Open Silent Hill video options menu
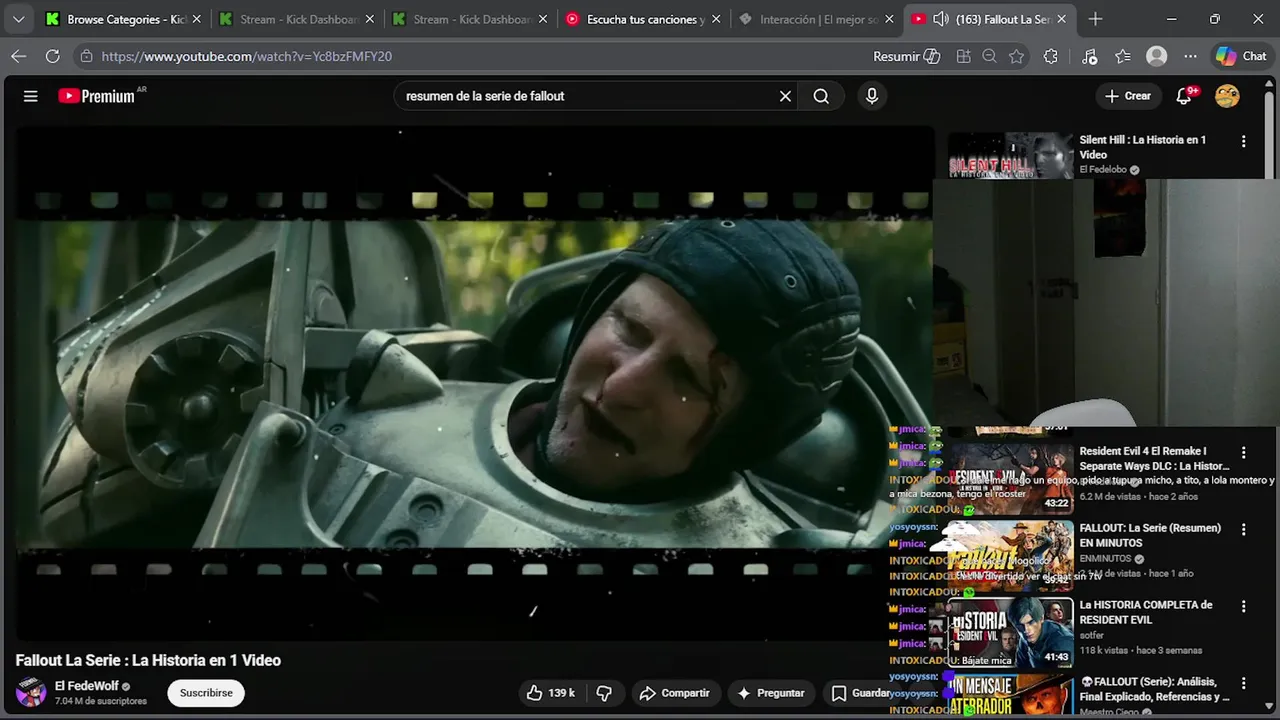Screen dimensions: 1280x720 click(x=1243, y=142)
